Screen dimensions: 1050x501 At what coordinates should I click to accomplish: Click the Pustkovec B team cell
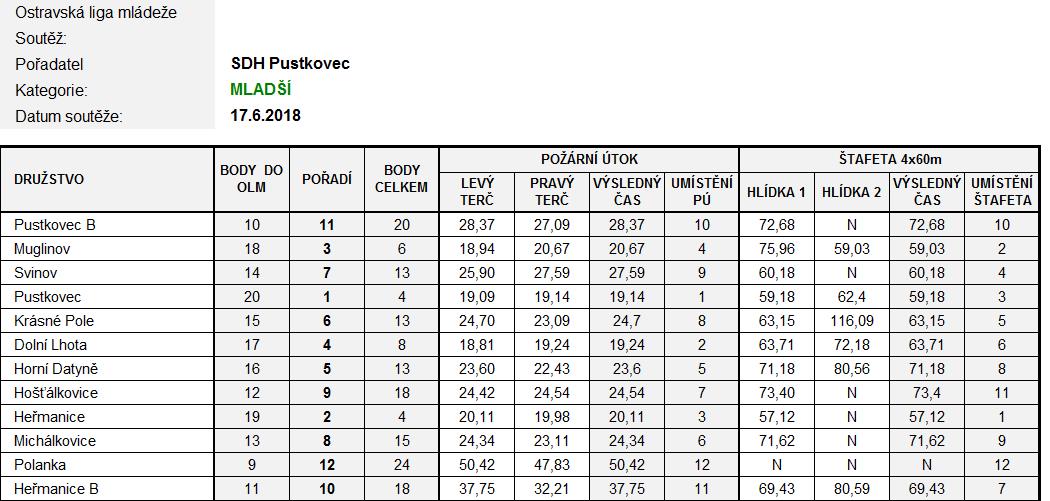click(107, 225)
